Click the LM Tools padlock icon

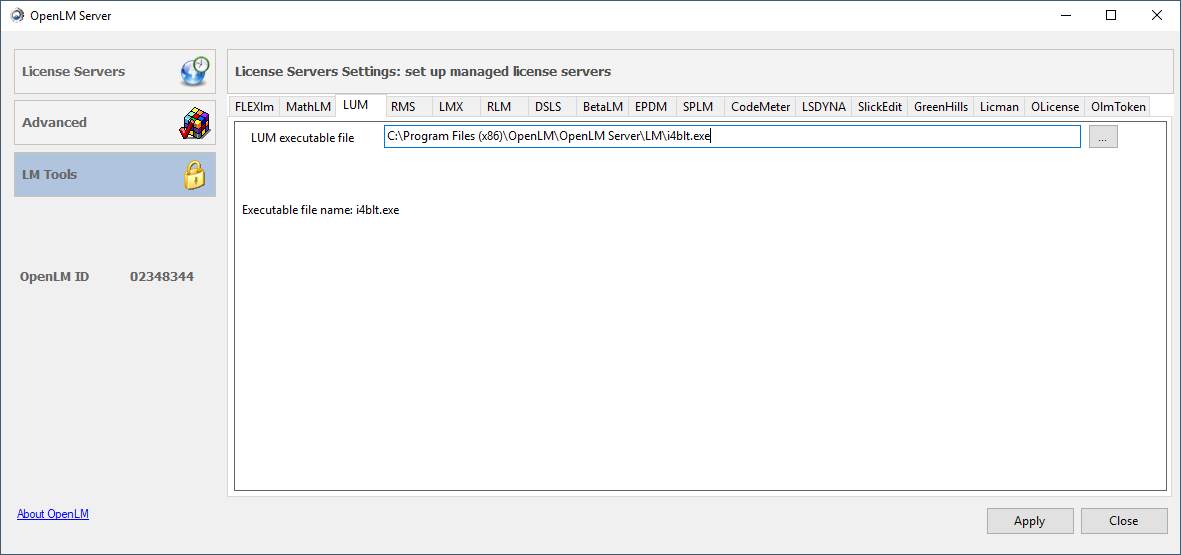[194, 175]
